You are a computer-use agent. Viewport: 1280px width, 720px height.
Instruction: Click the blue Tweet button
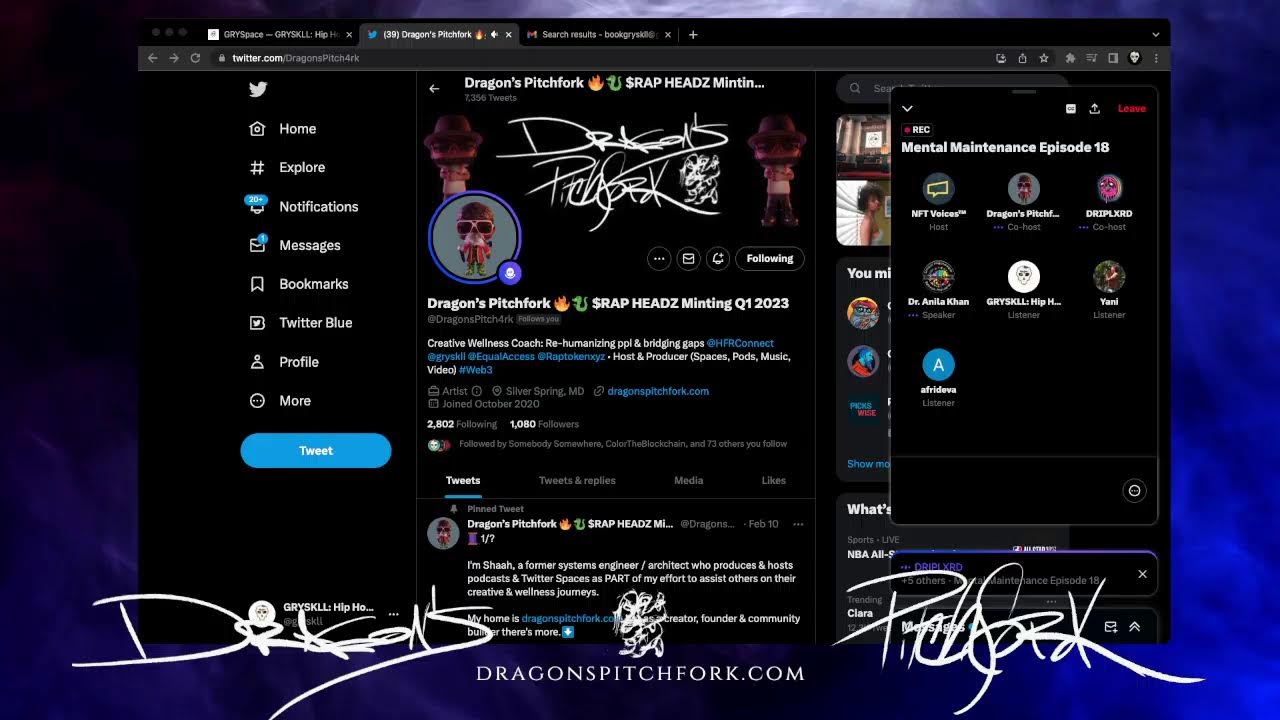[316, 450]
